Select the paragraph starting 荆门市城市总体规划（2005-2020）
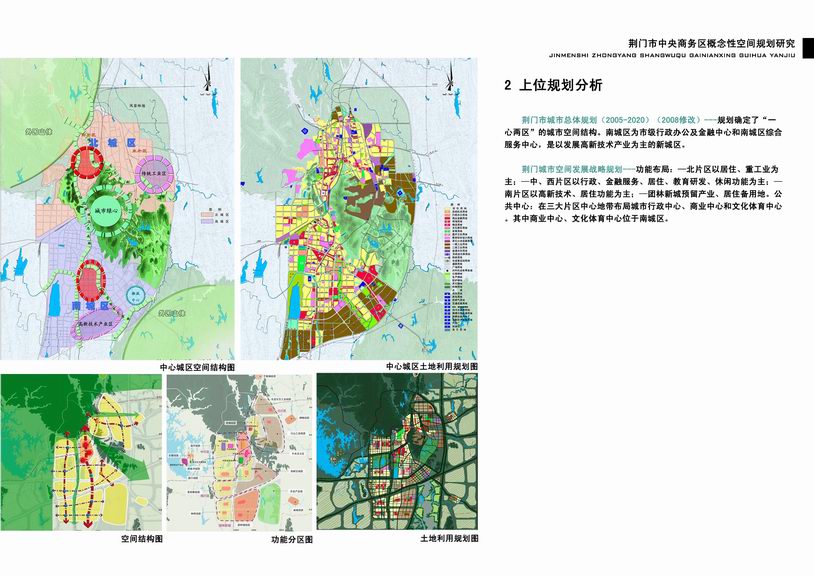This screenshot has width=814, height=576. [643, 132]
